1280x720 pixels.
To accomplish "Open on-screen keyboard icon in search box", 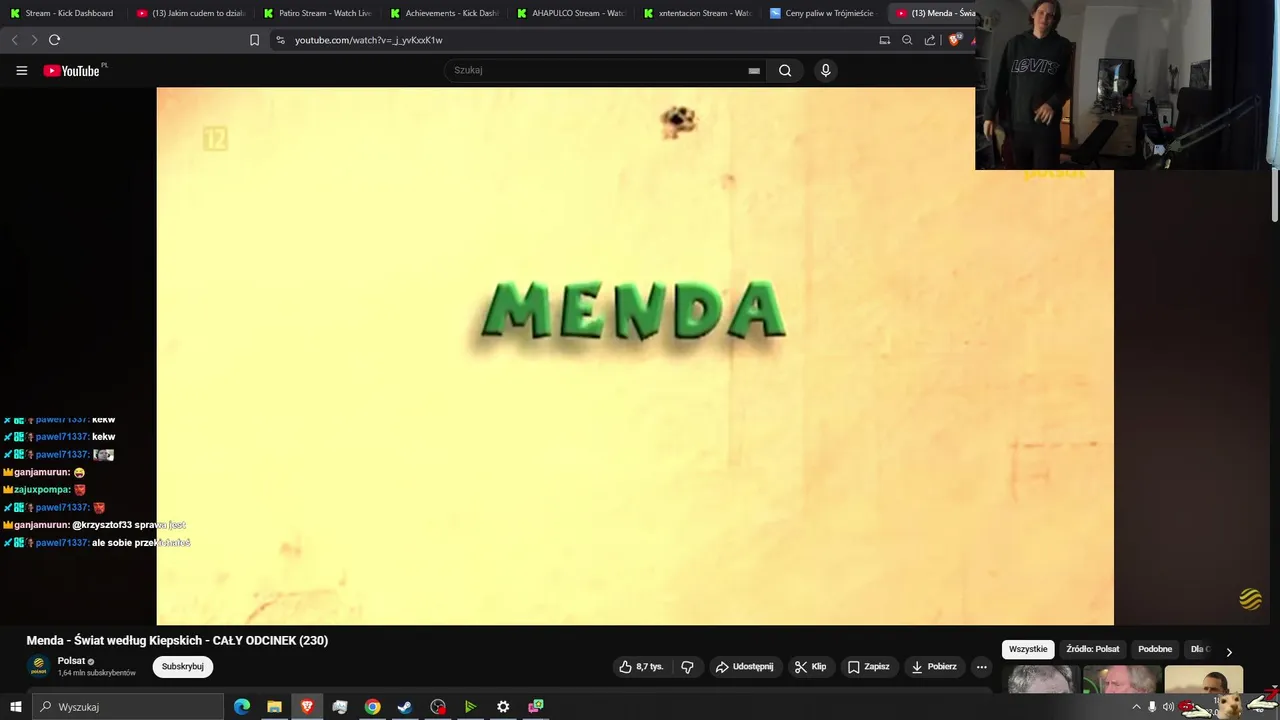I will [754, 71].
